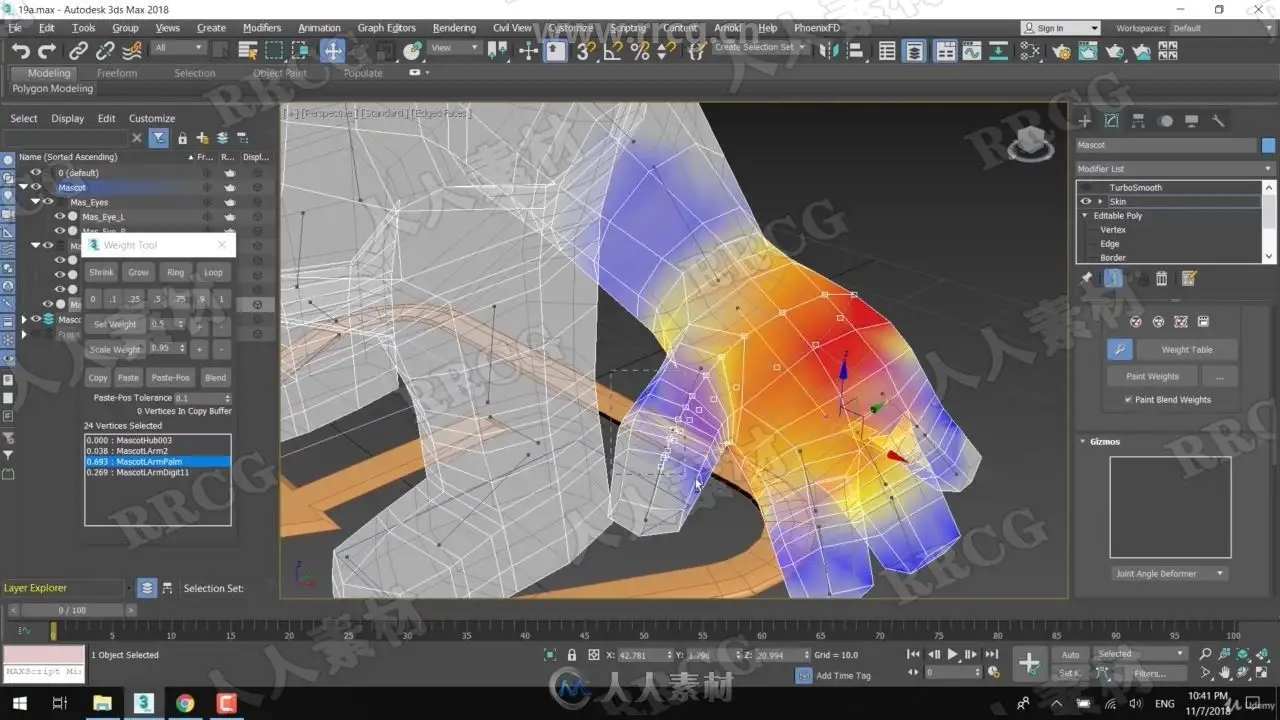Toggle visibility of the Skin modifier
Screen dimensions: 1280x720
1086,202
